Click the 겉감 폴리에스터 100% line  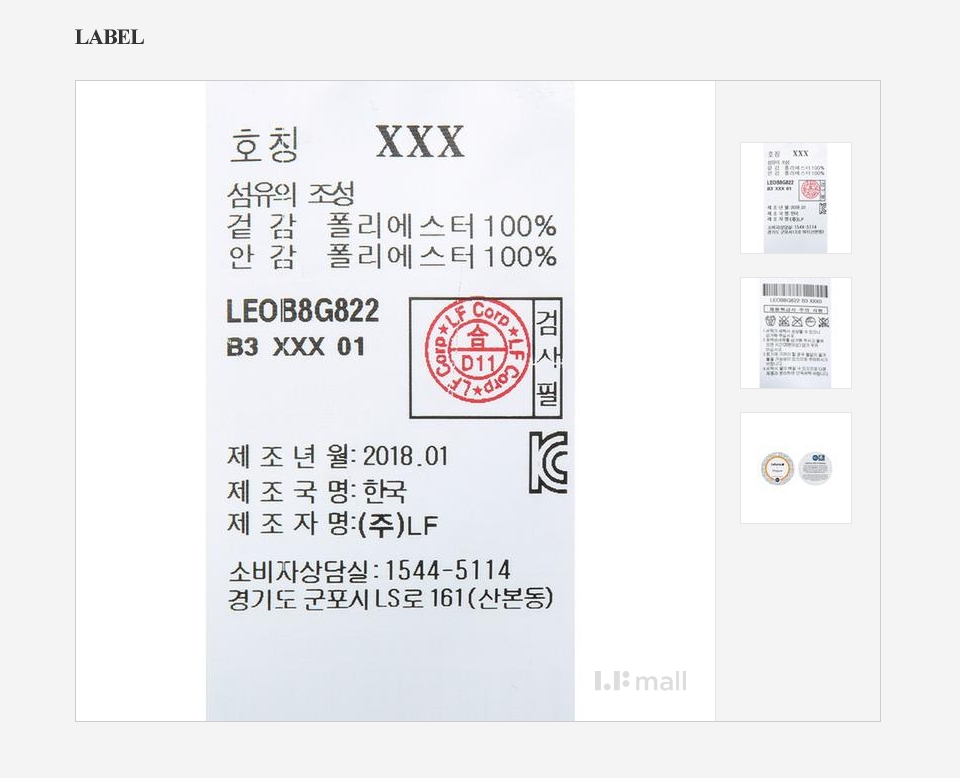[x=391, y=226]
